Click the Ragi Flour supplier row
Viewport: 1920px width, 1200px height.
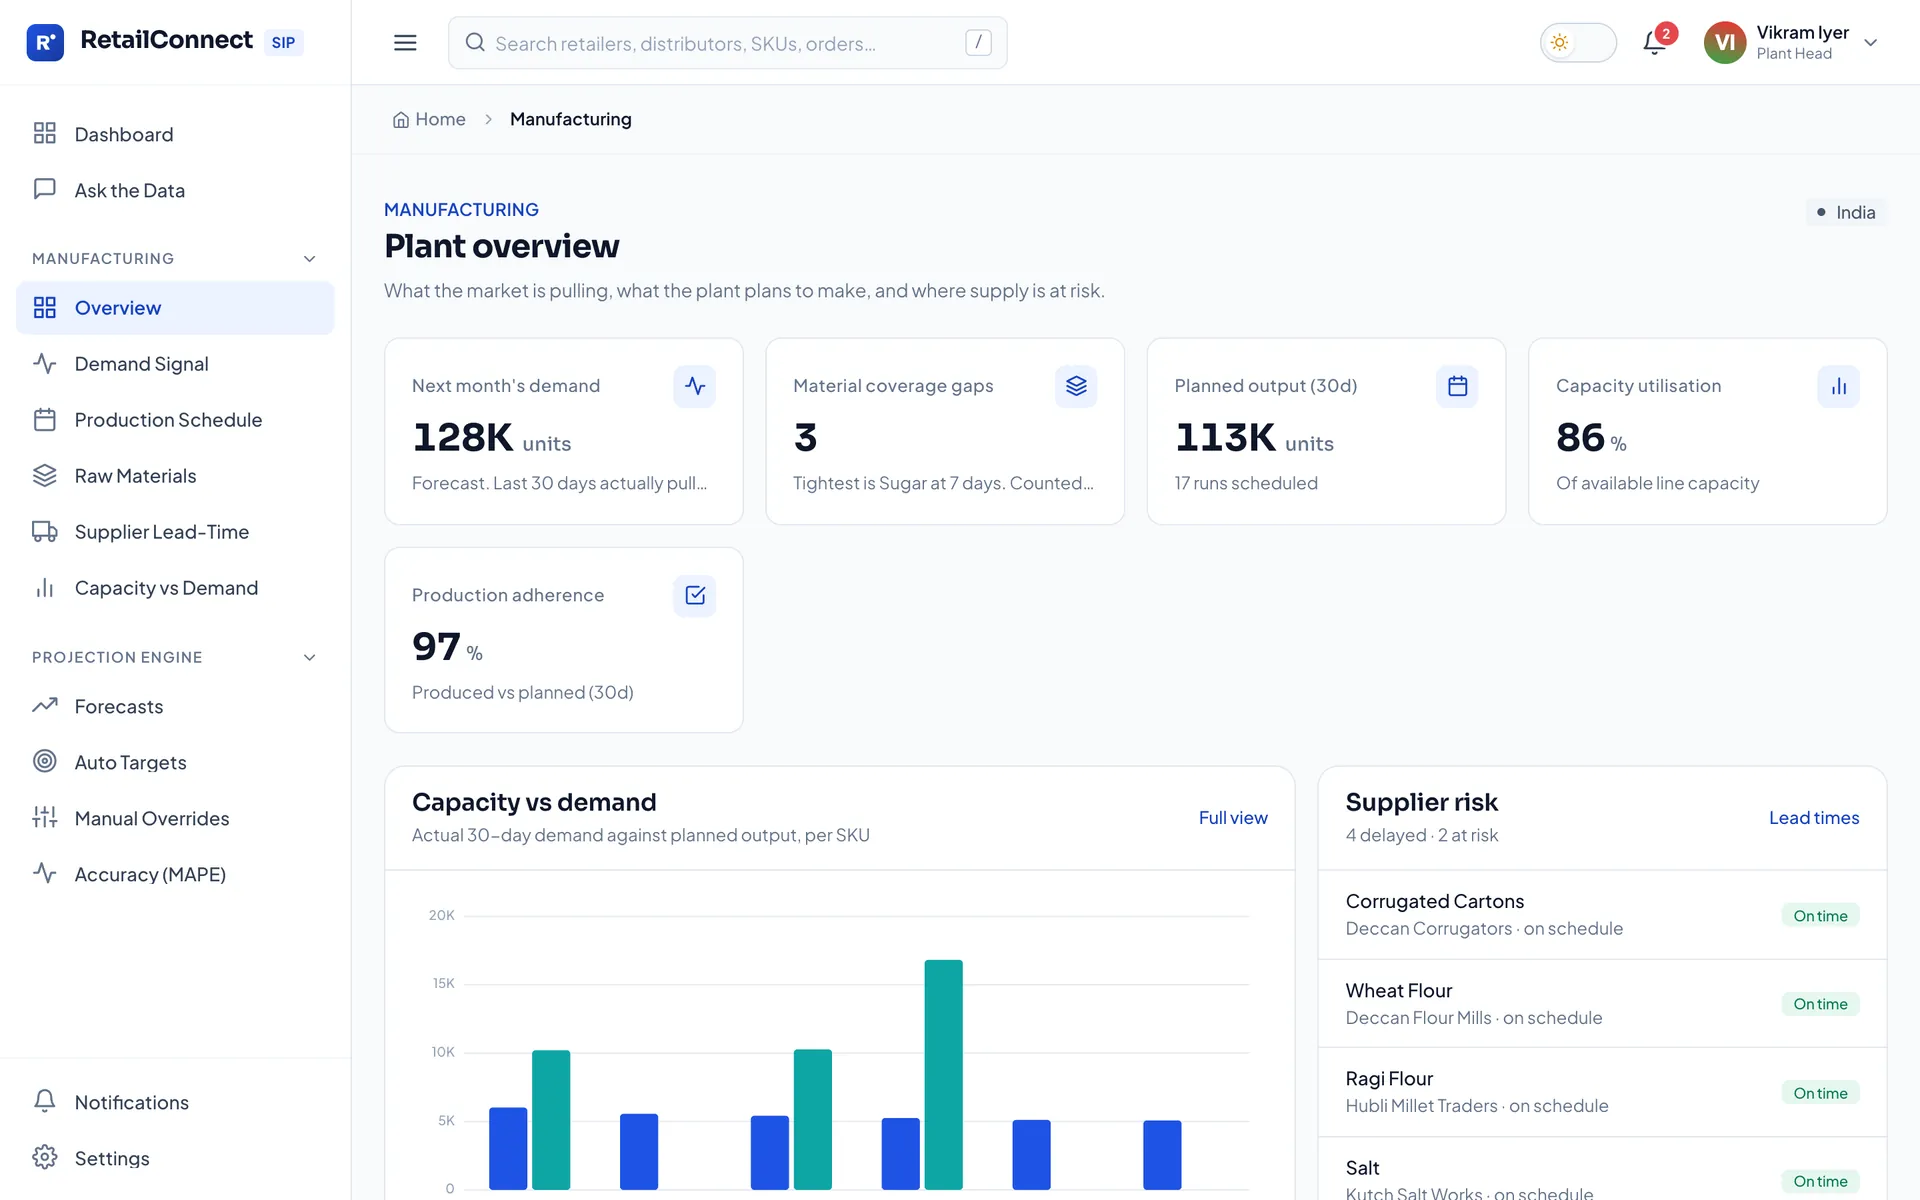tap(1602, 1092)
